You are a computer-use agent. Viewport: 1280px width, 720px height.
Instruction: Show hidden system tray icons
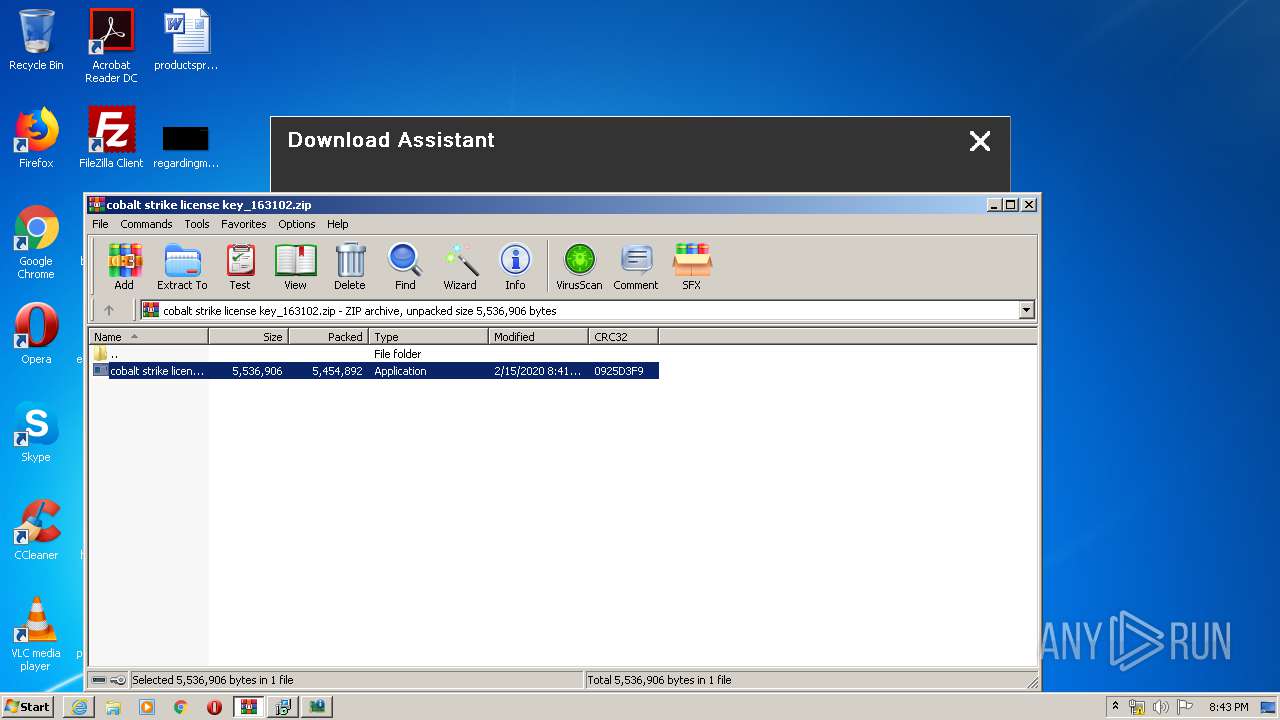click(x=1115, y=707)
